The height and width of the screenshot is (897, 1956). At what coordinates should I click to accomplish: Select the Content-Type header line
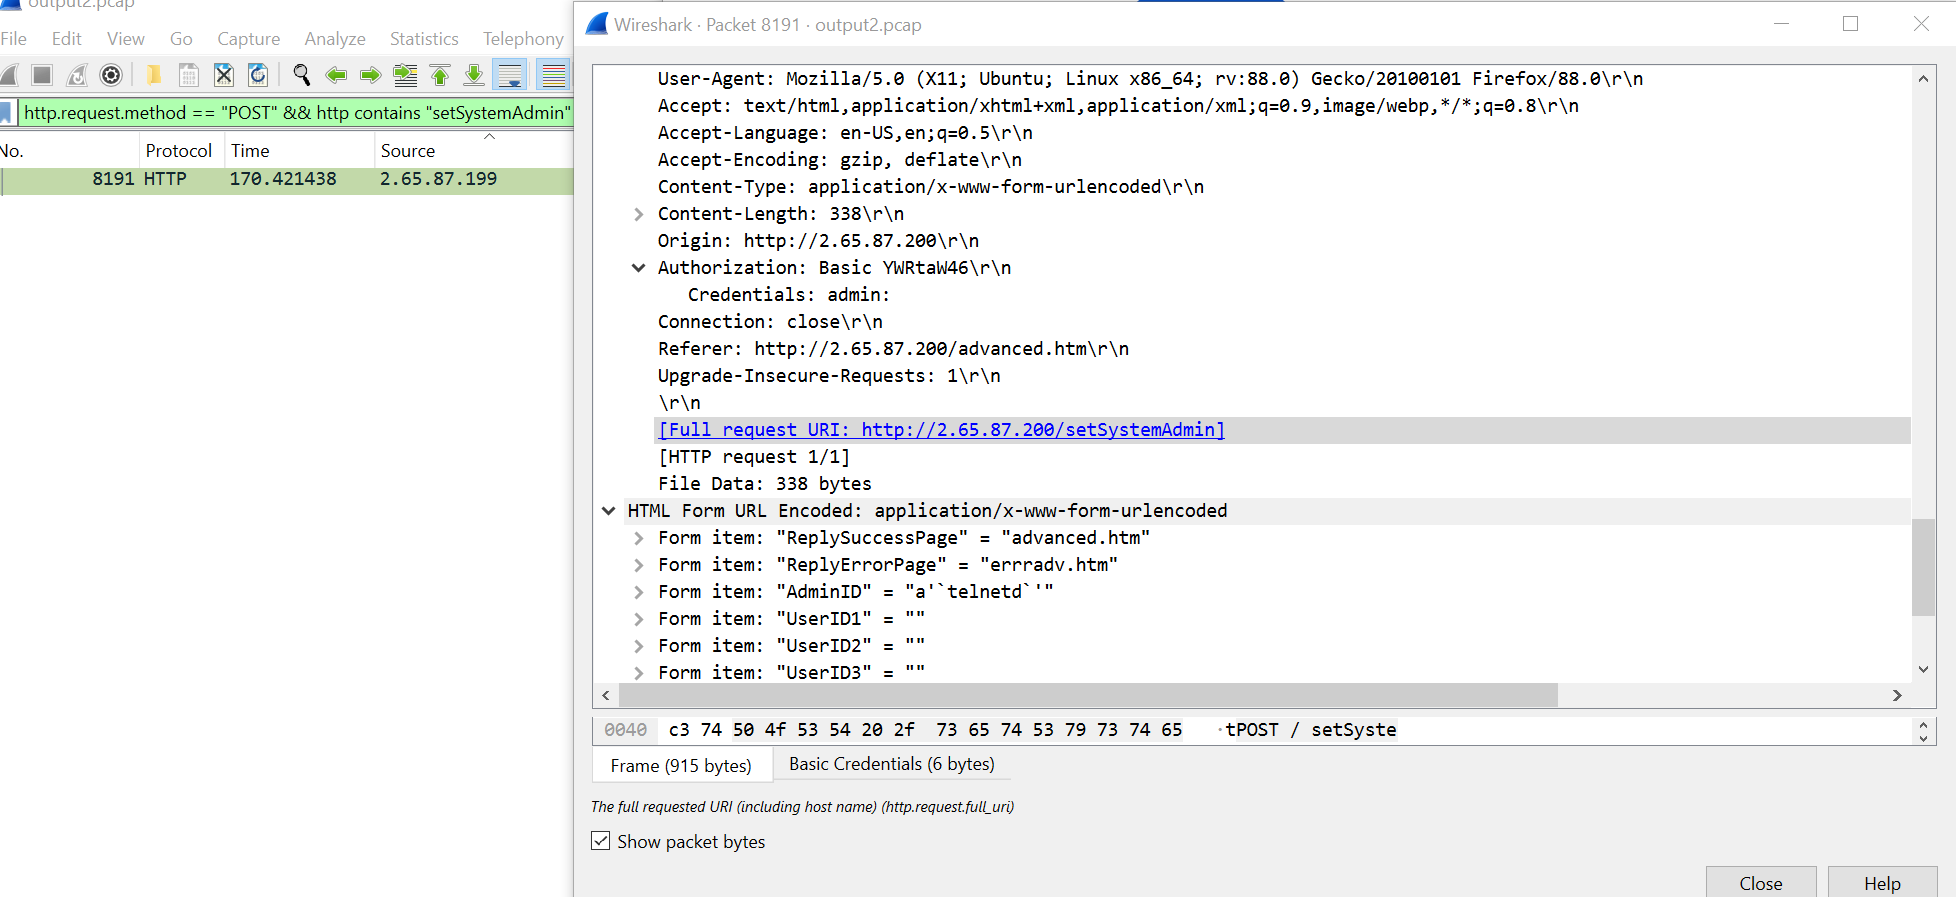[x=930, y=187]
